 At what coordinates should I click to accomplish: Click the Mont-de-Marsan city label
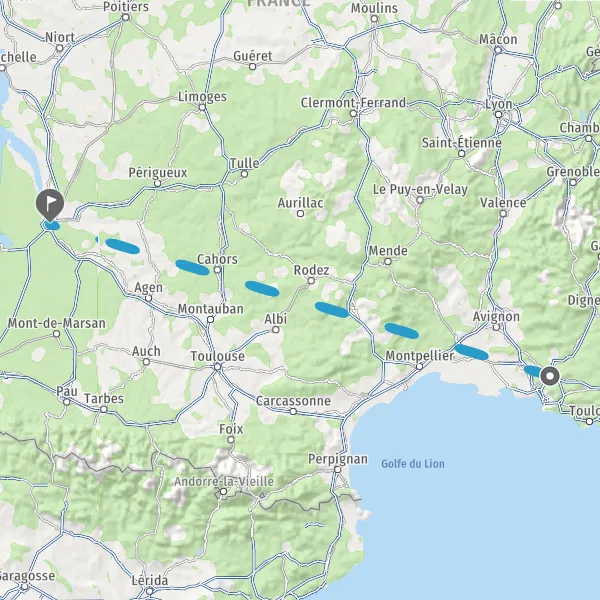[57, 323]
